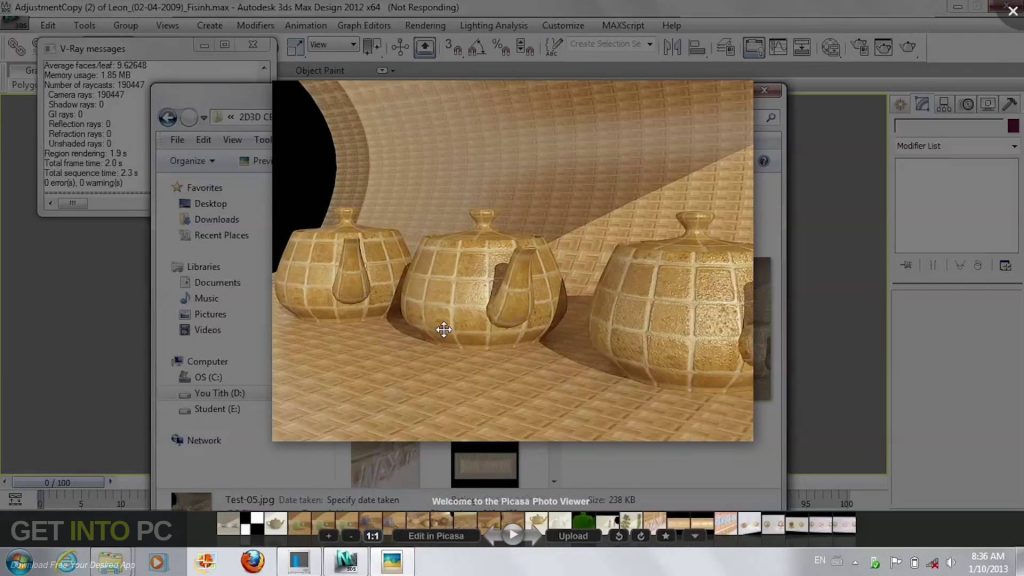Open the Explorer recent locations dropdown arrow
The image size is (1024, 576).
[x=204, y=118]
